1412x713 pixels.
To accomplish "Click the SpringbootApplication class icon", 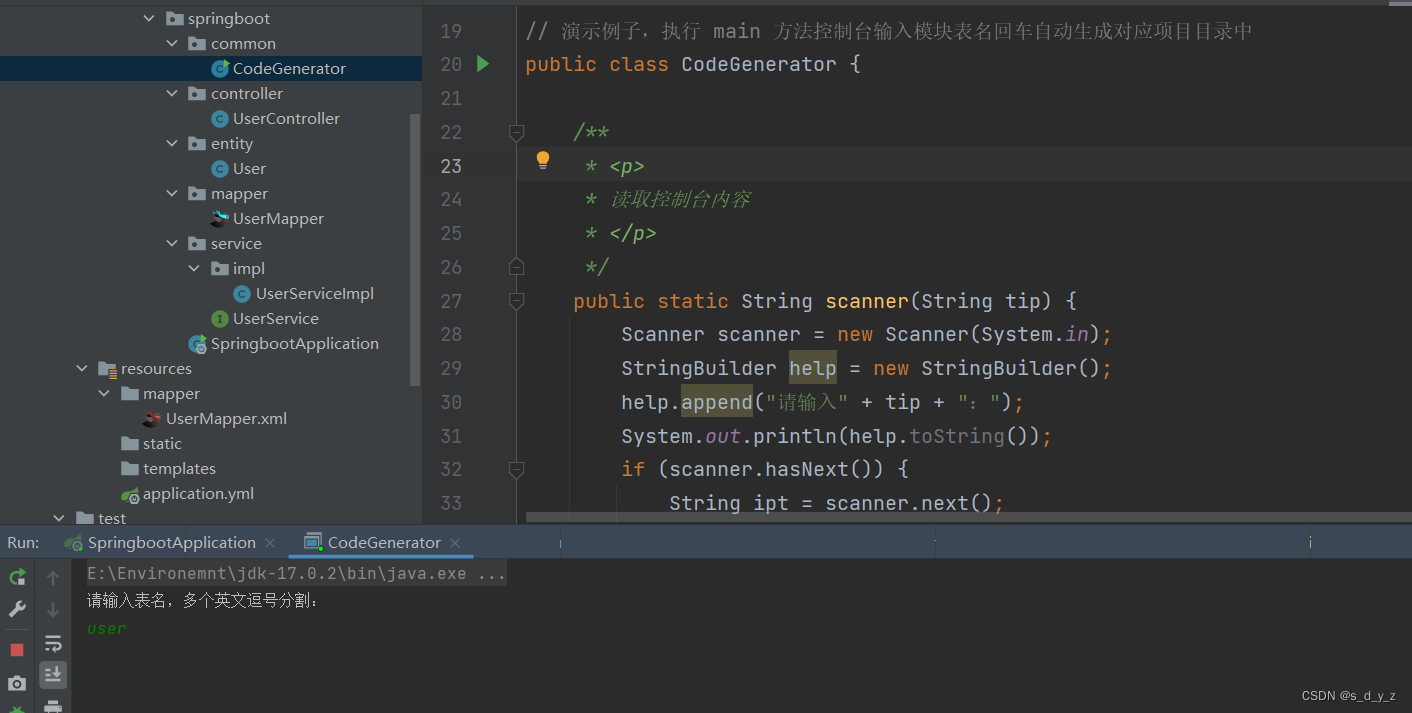I will pos(198,343).
